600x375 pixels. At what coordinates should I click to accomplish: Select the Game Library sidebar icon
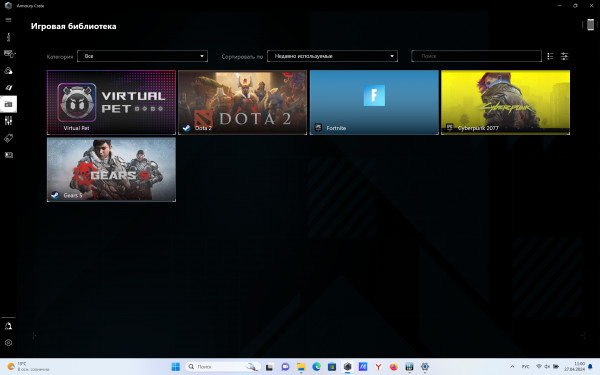8,104
